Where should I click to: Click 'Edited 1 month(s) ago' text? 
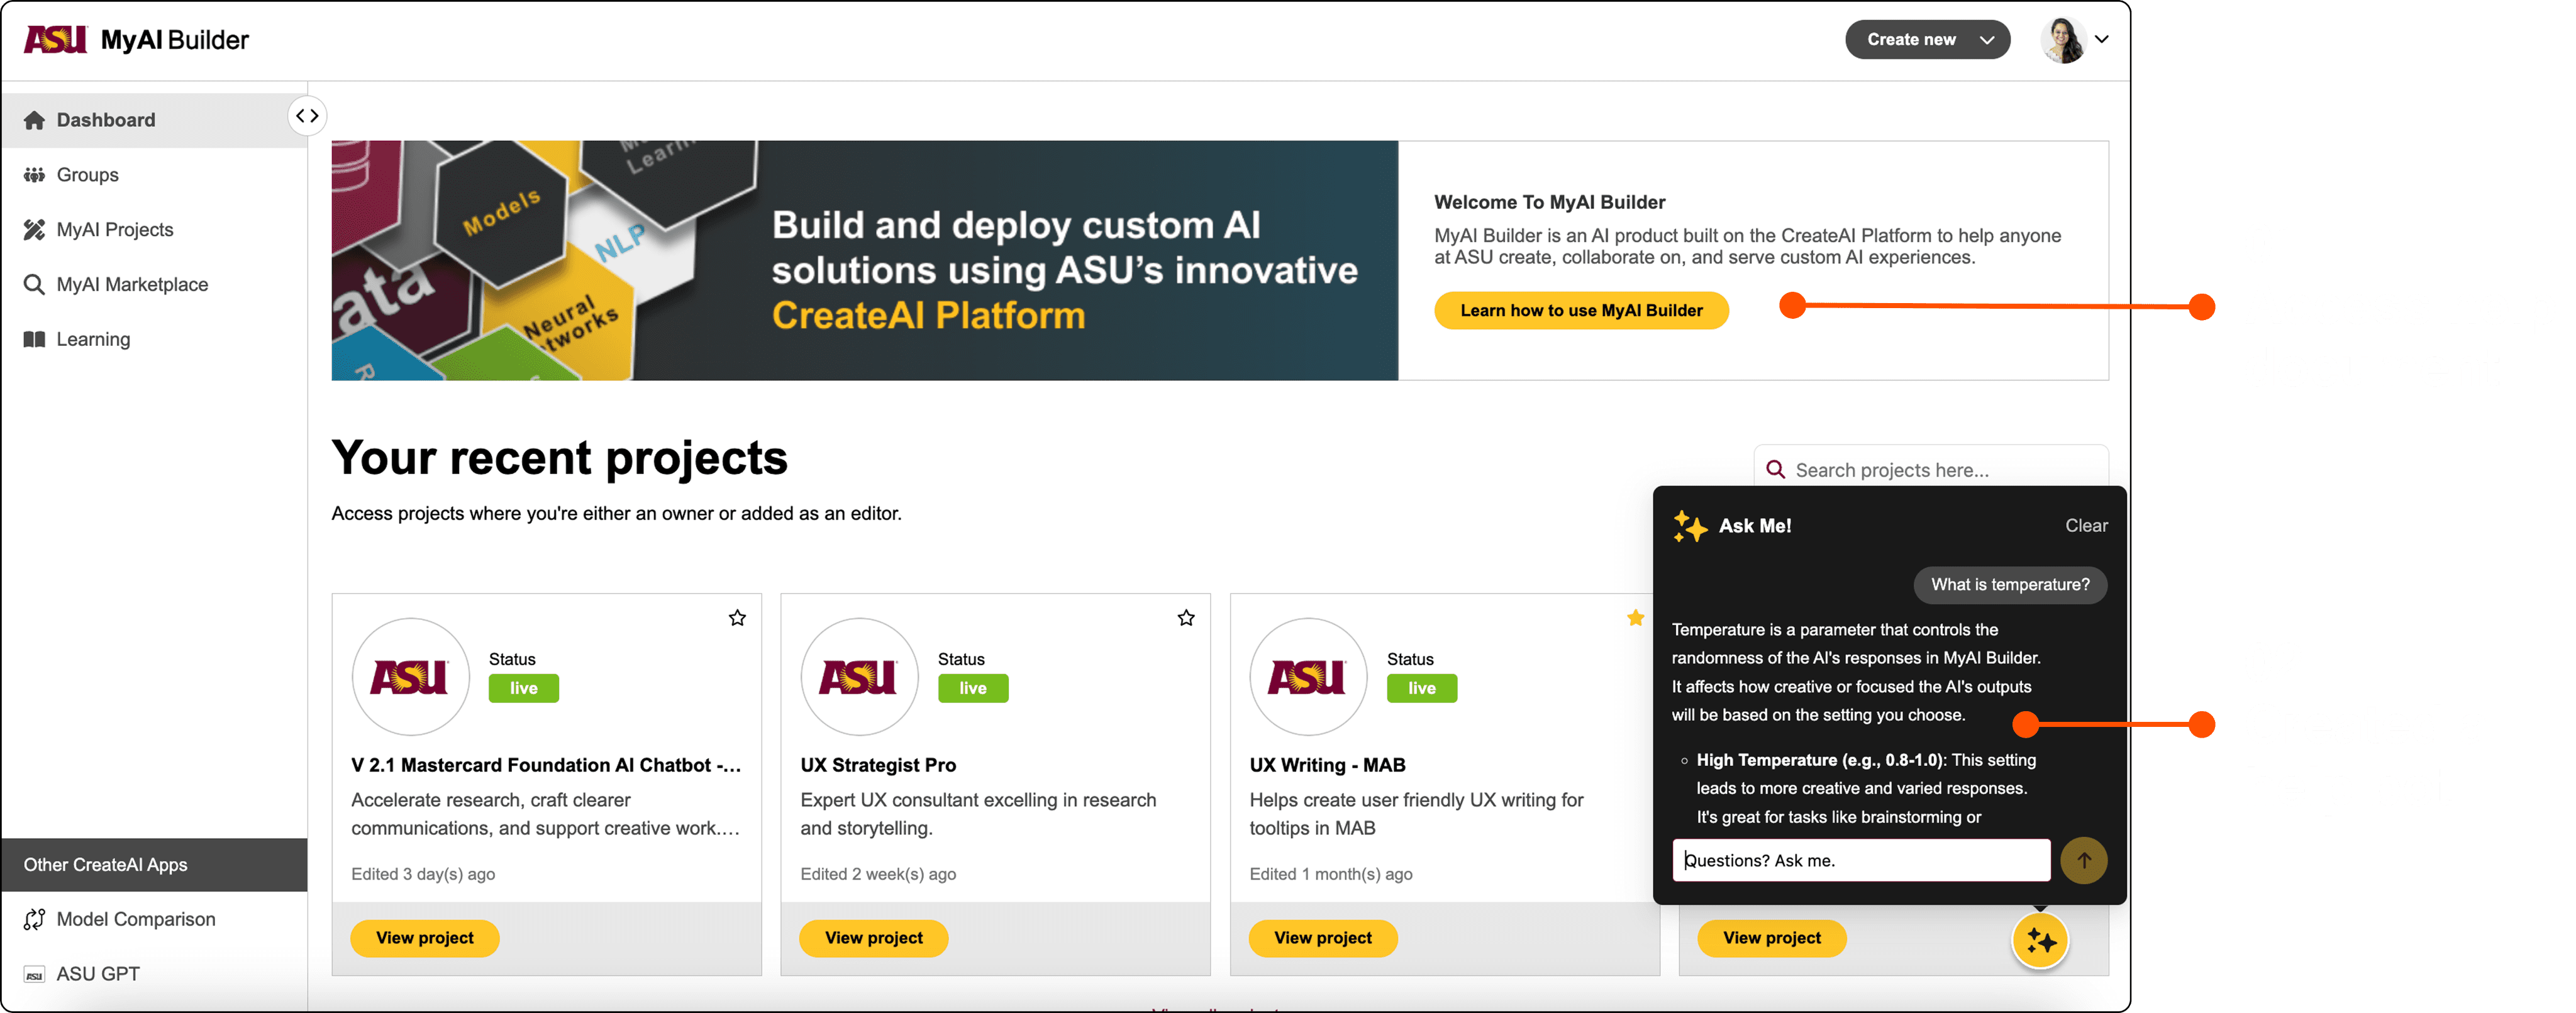click(1331, 874)
